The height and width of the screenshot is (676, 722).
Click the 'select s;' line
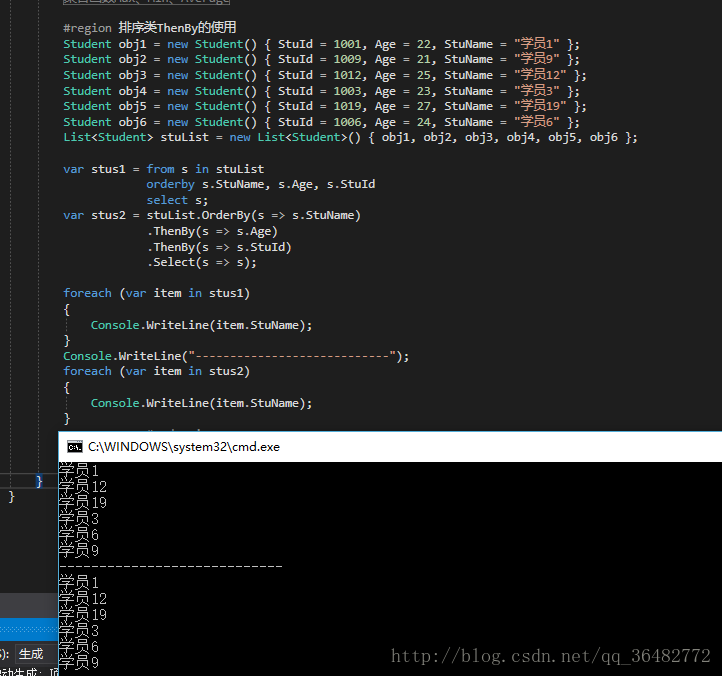click(177, 200)
